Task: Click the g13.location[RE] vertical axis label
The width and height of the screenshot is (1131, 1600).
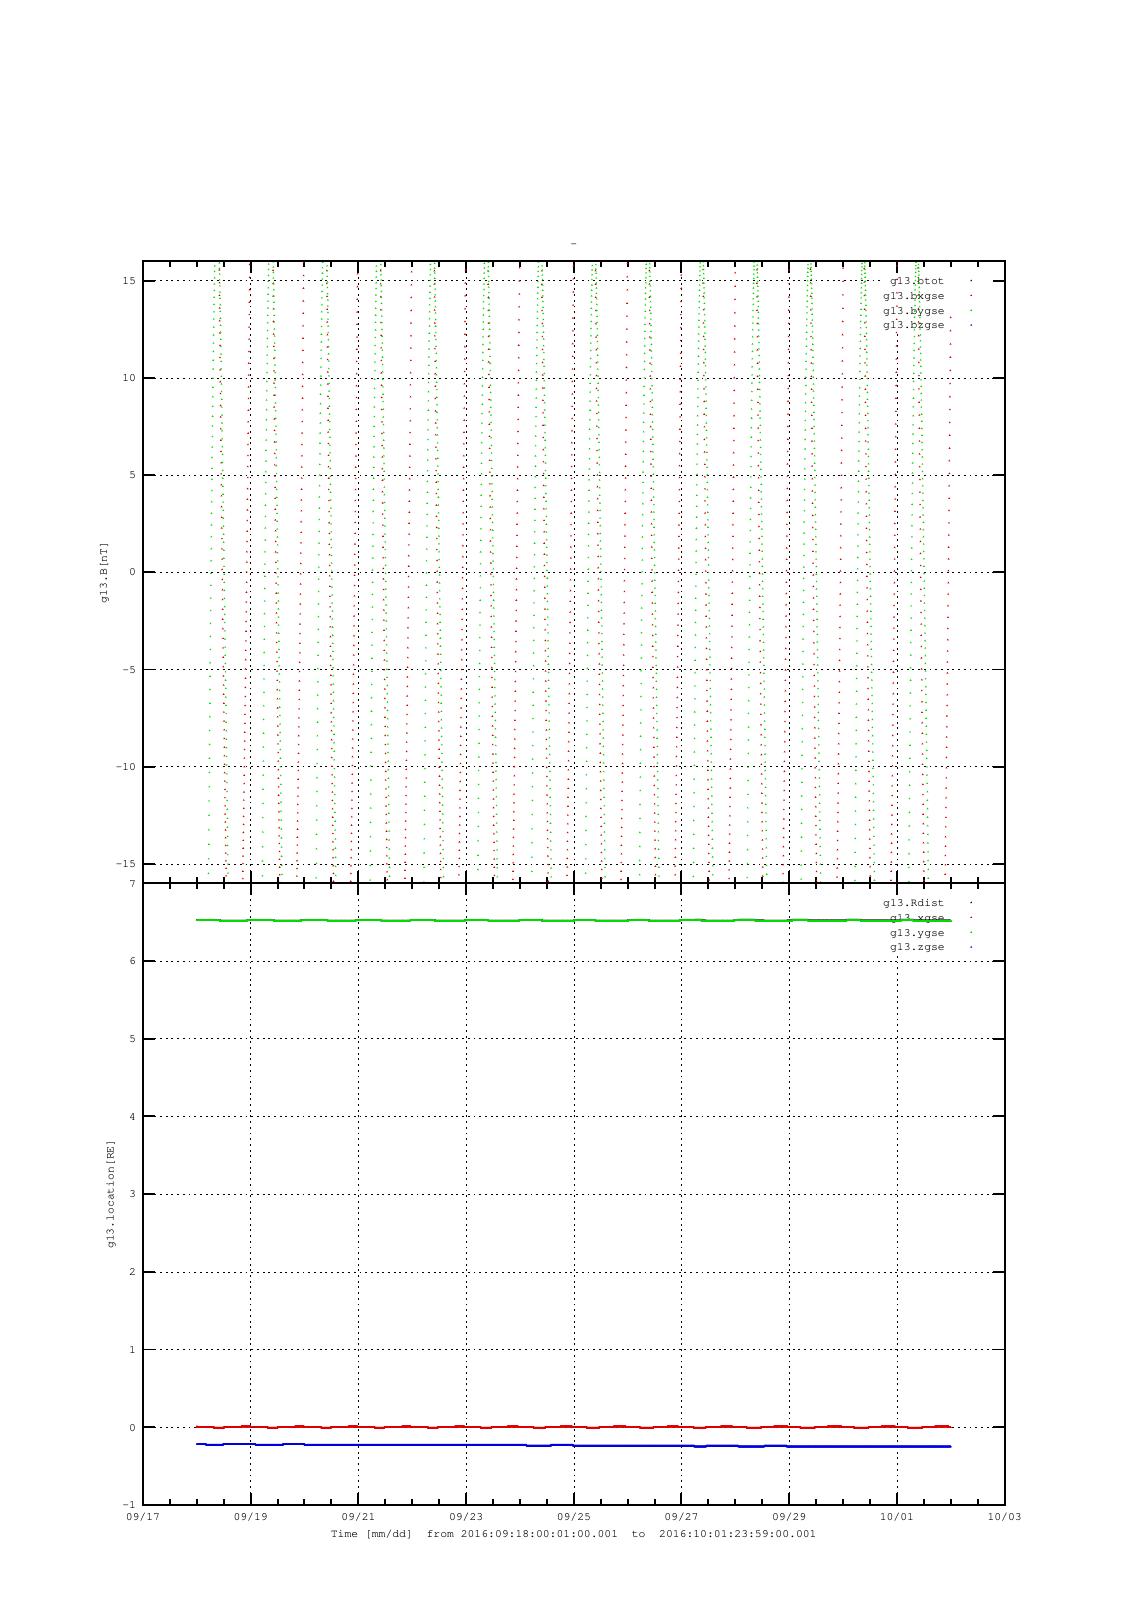Action: 111,1194
